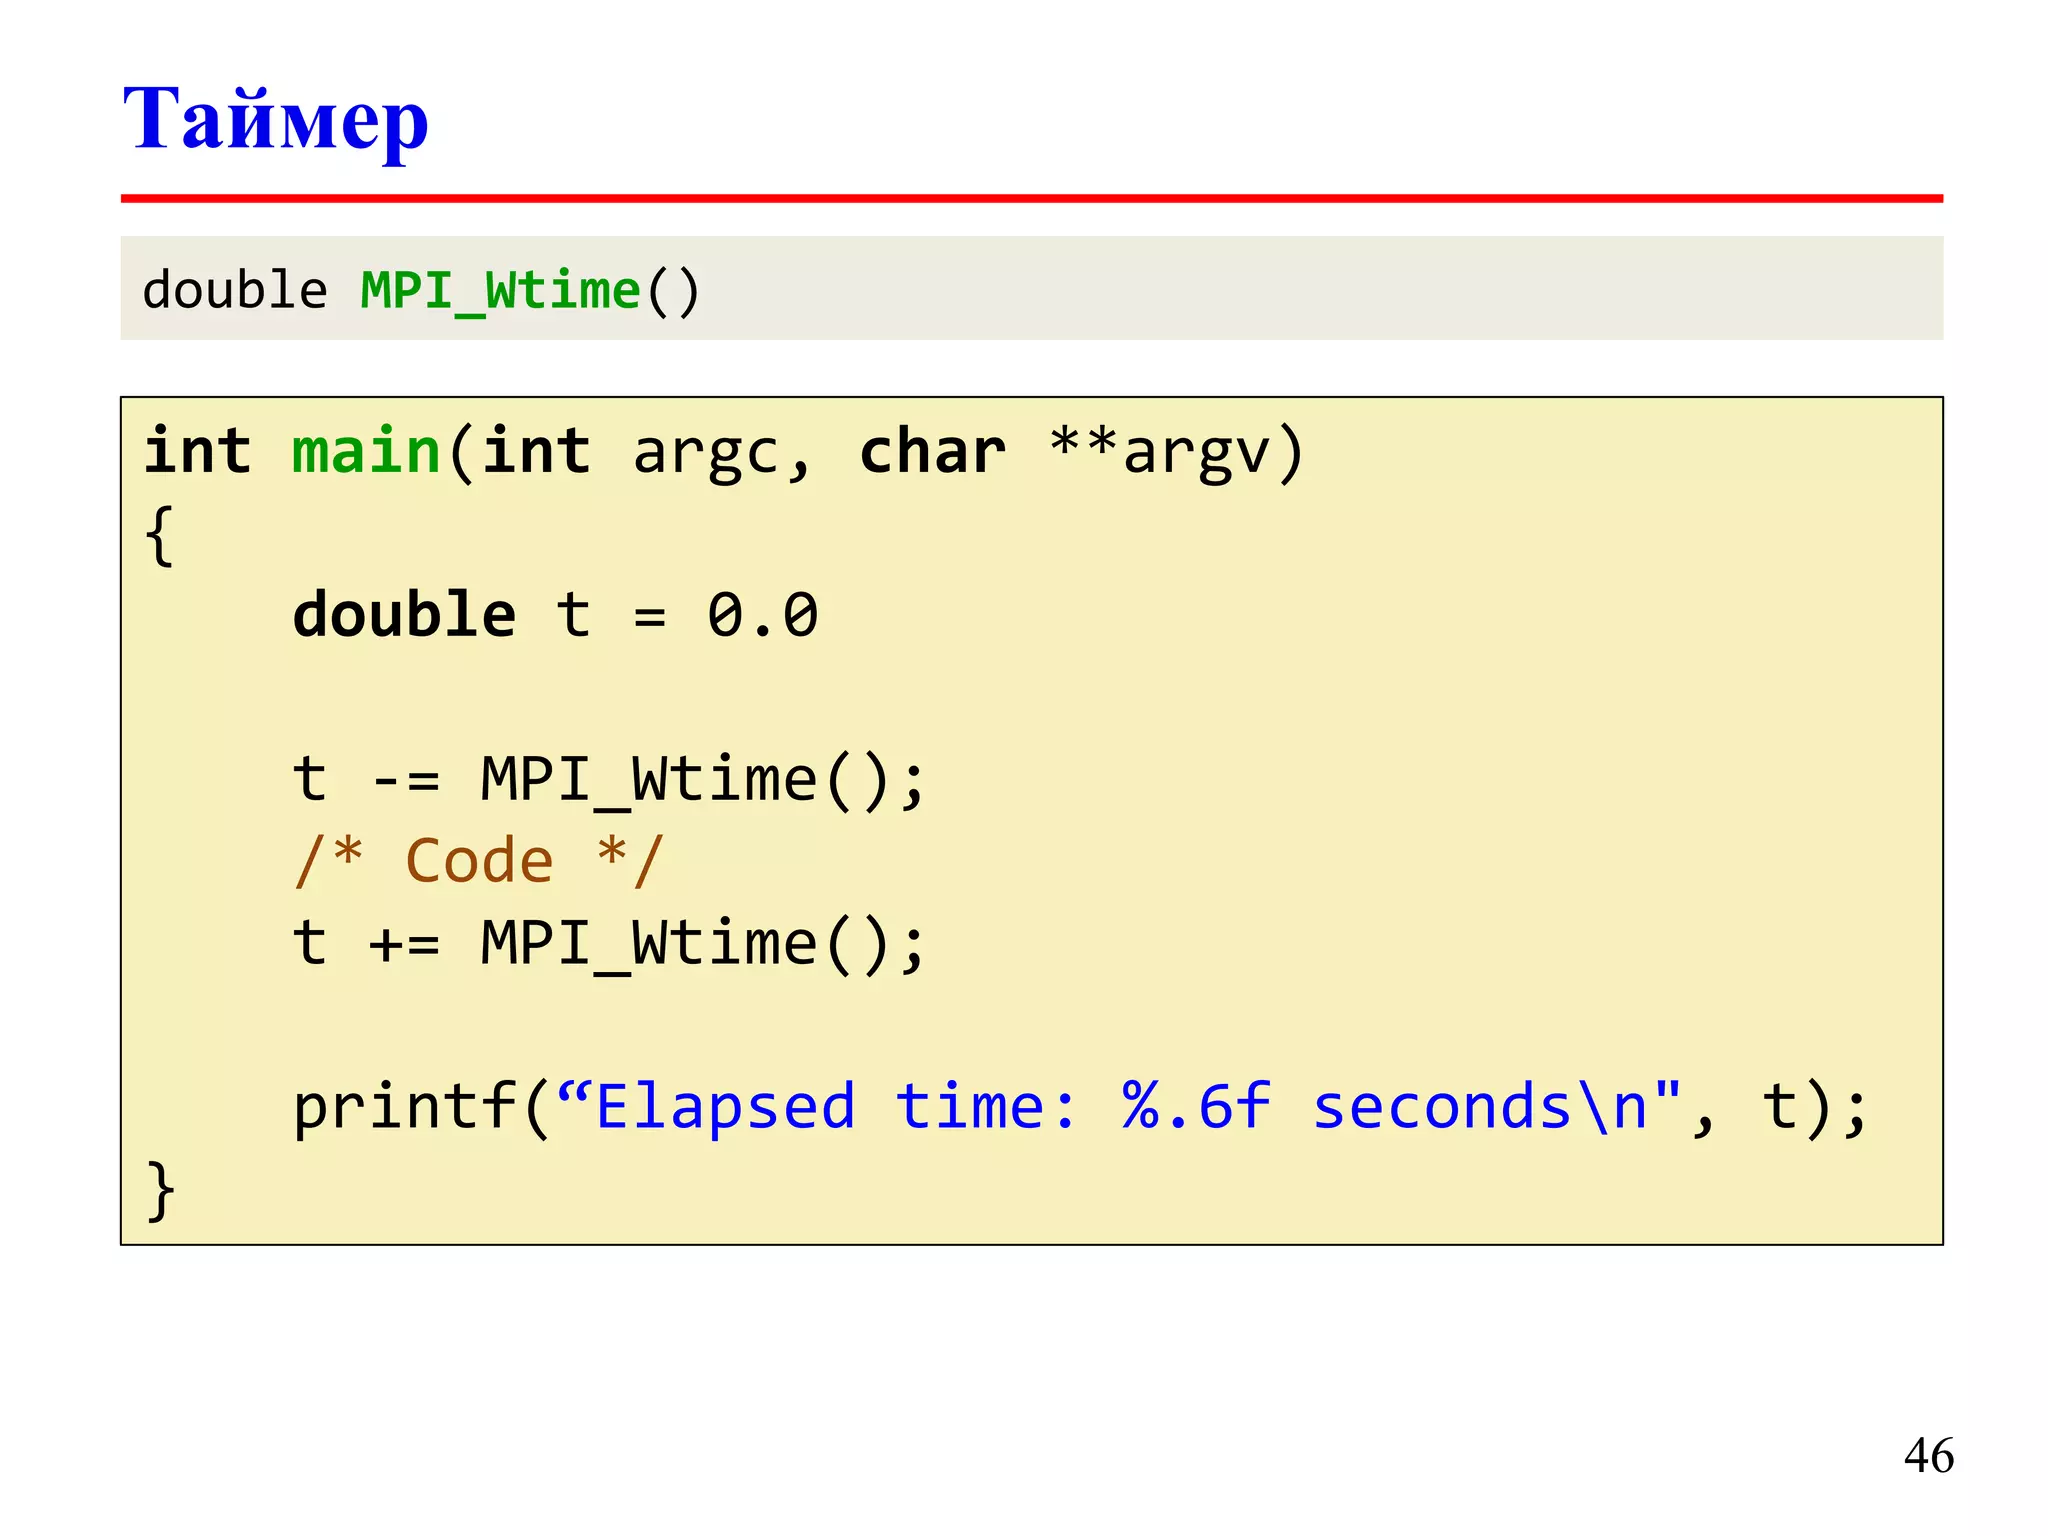Screen dimensions: 2048x1536
Task: Click the opening curly brace of main
Action: [x=160, y=537]
